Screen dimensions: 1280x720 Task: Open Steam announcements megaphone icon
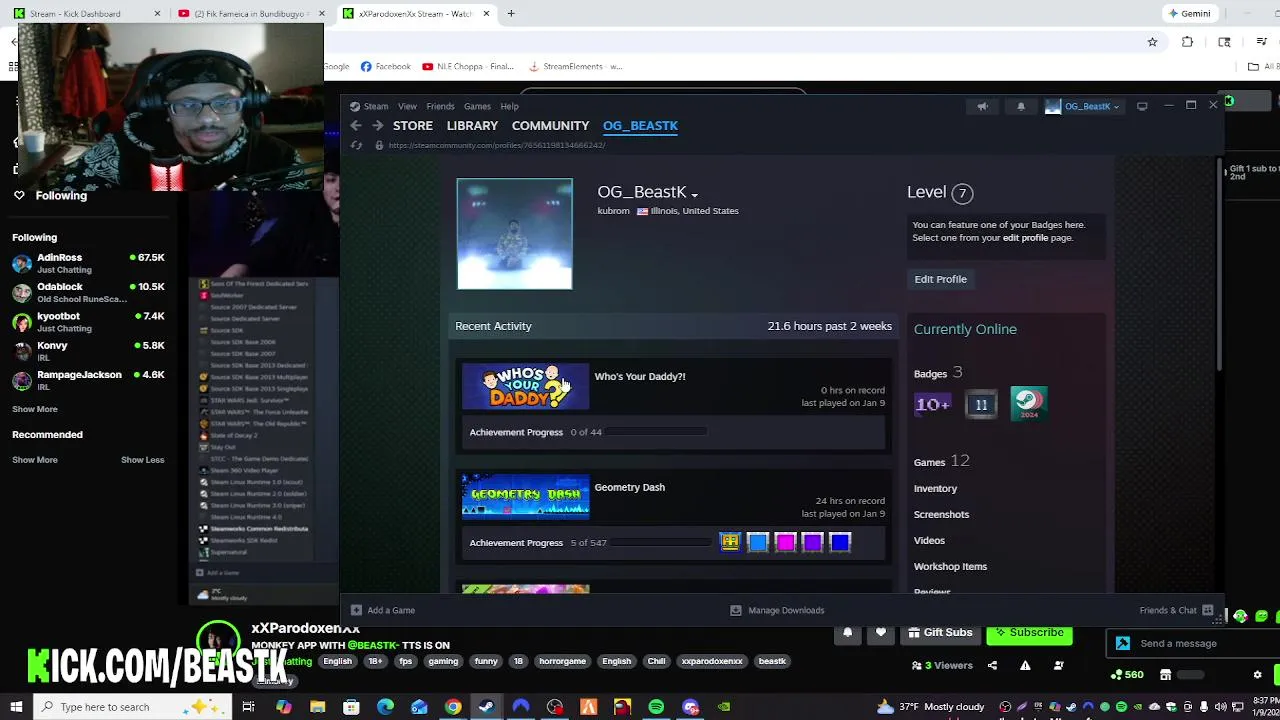coord(982,106)
